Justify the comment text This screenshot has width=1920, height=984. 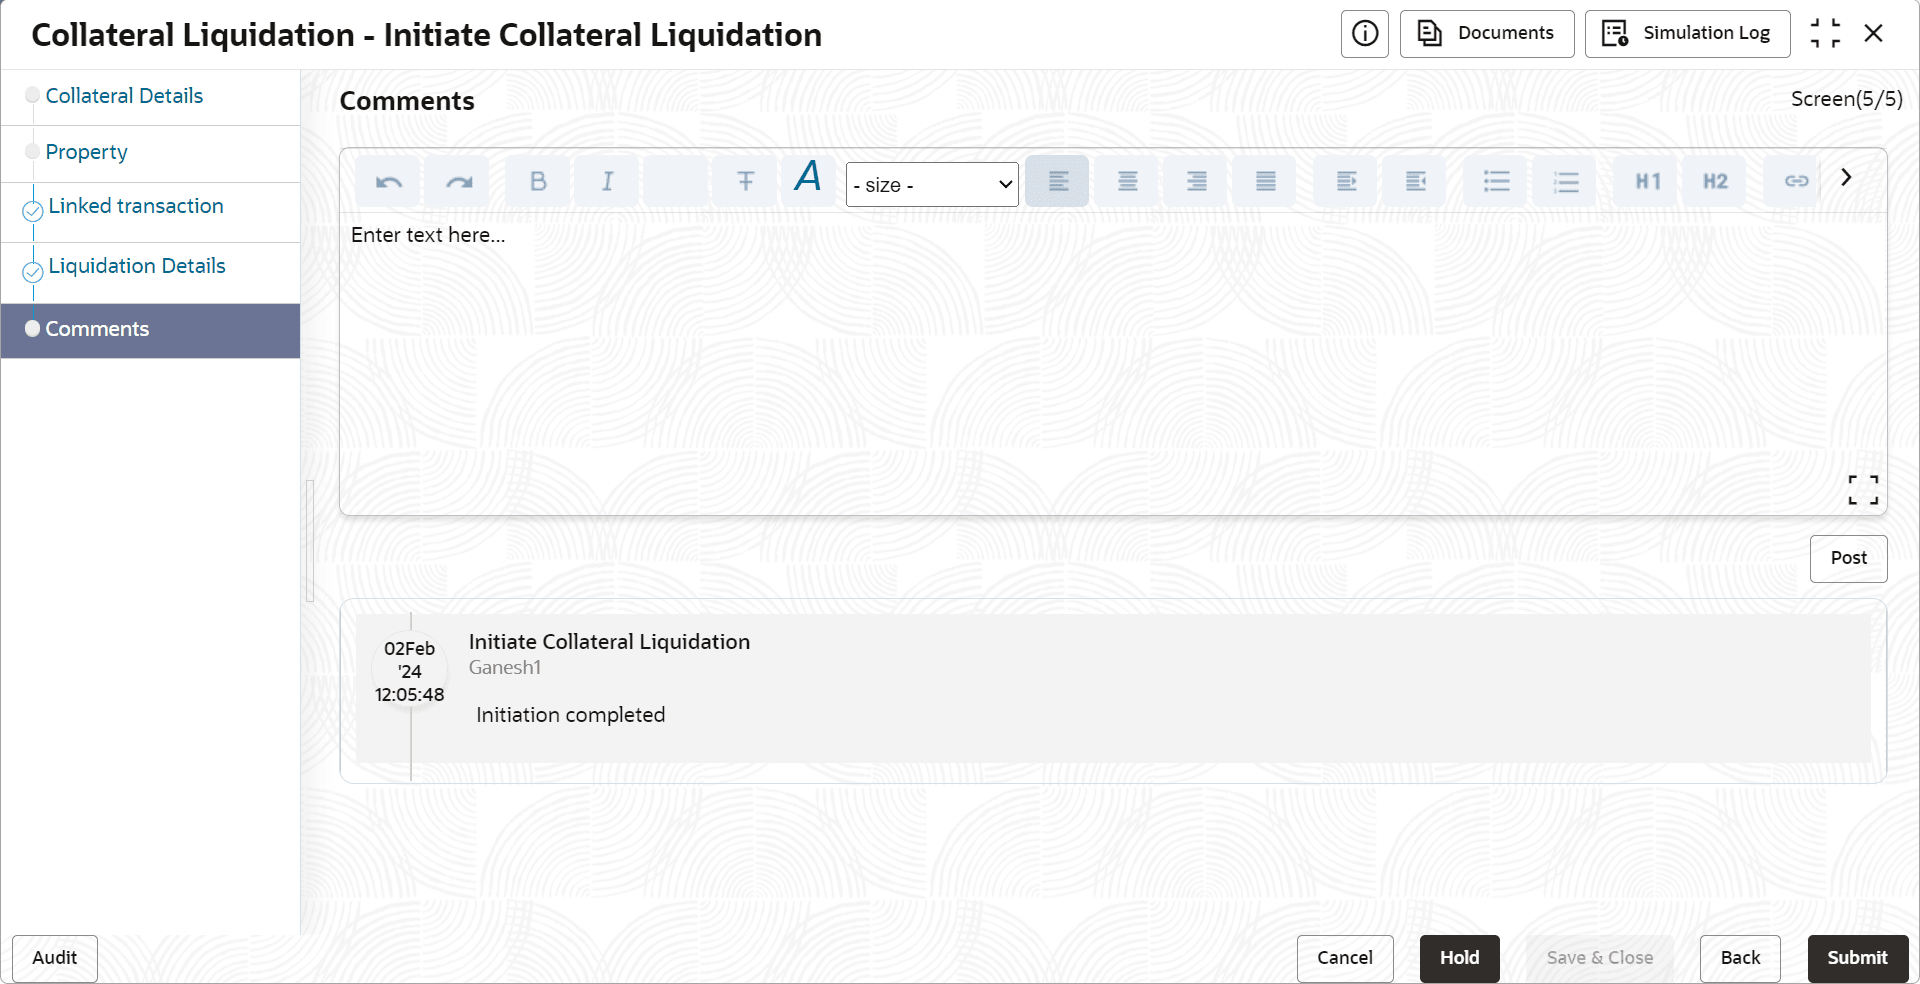pyautogui.click(x=1265, y=182)
